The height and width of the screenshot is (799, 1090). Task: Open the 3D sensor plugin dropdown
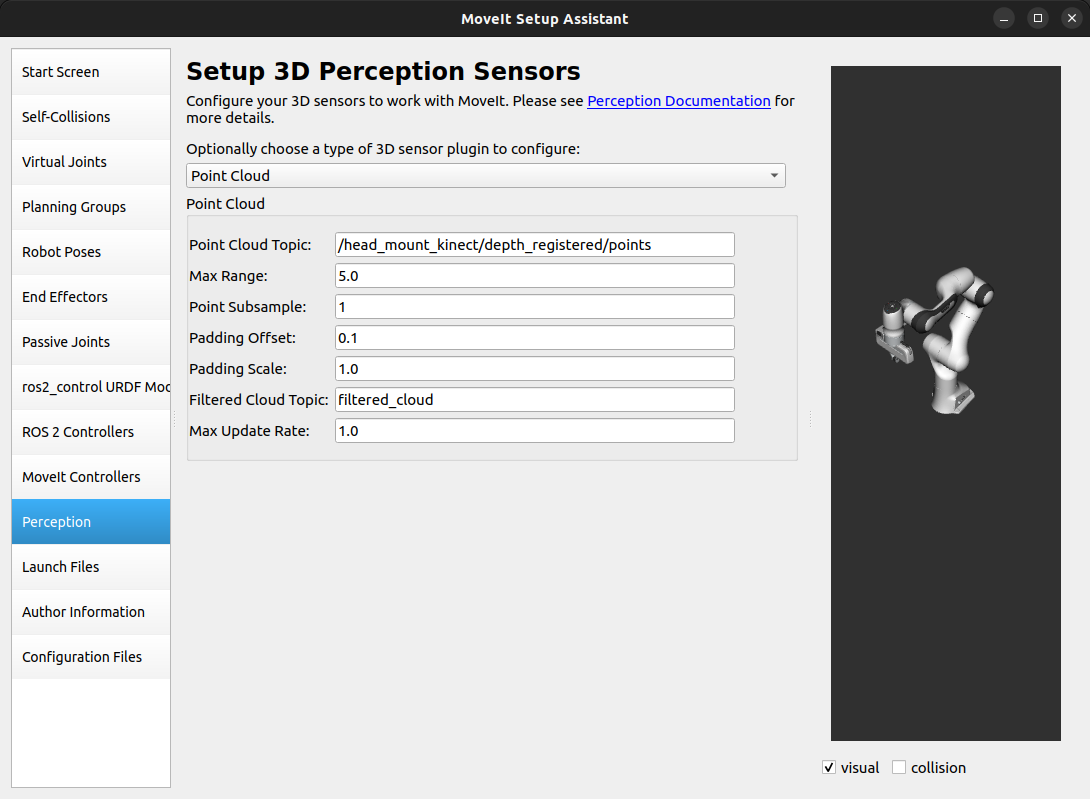pyautogui.click(x=774, y=175)
